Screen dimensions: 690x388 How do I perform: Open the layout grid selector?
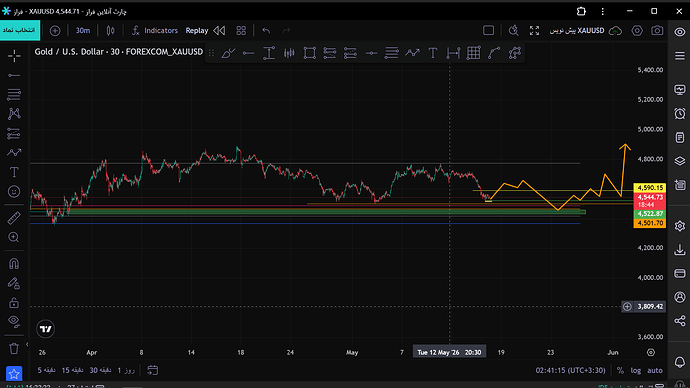[241, 30]
